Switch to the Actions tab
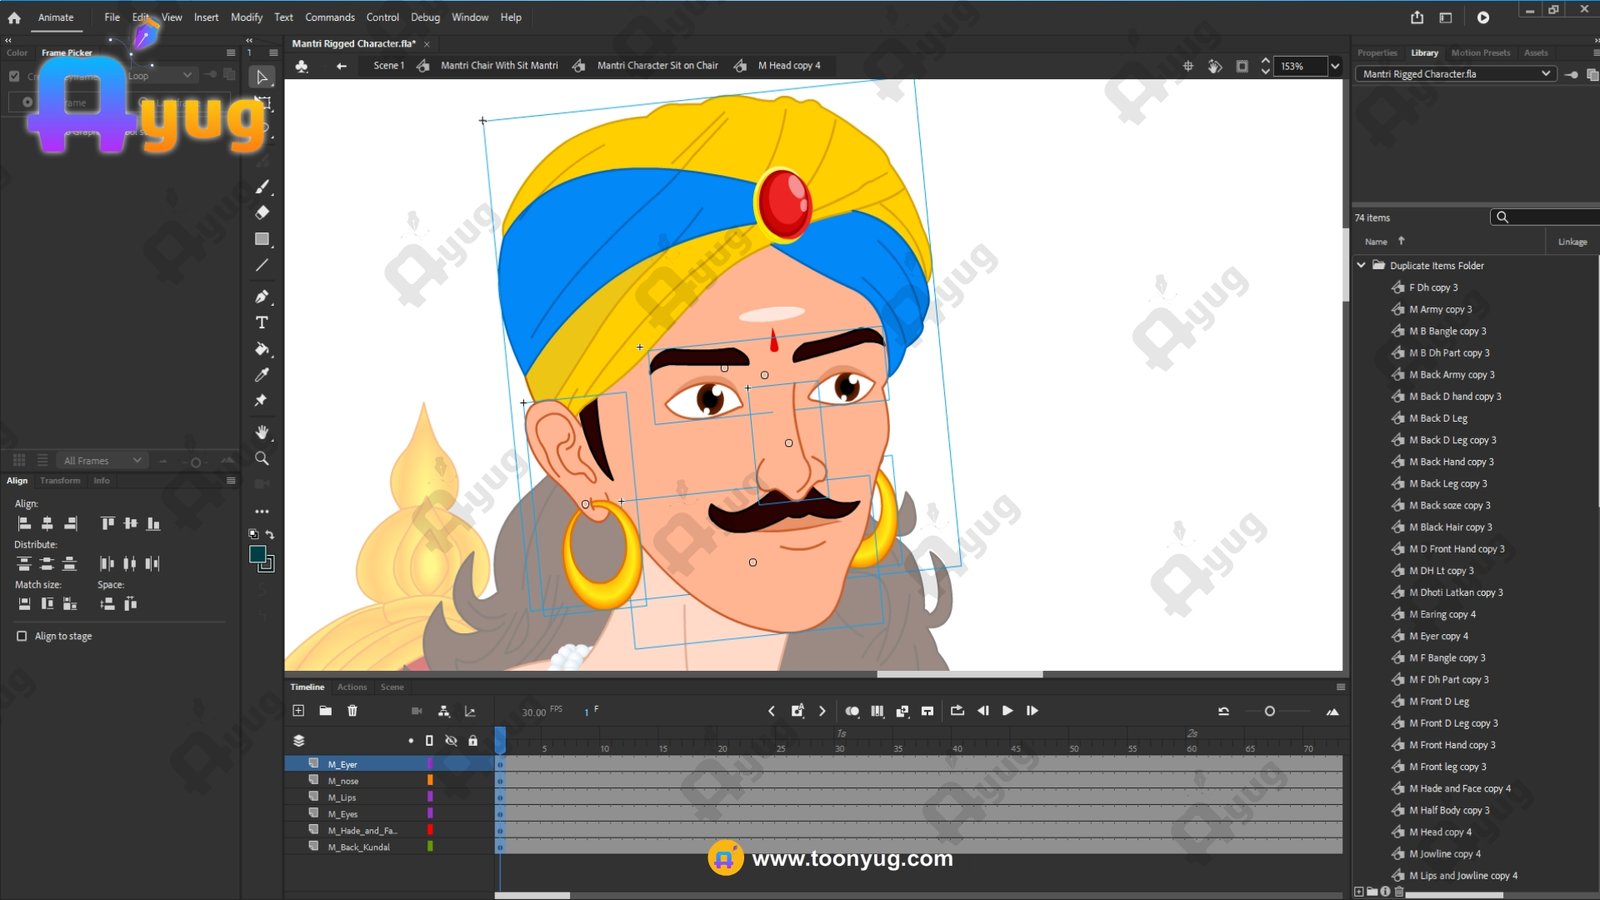Screen dimensions: 1600x900 pyautogui.click(x=352, y=687)
